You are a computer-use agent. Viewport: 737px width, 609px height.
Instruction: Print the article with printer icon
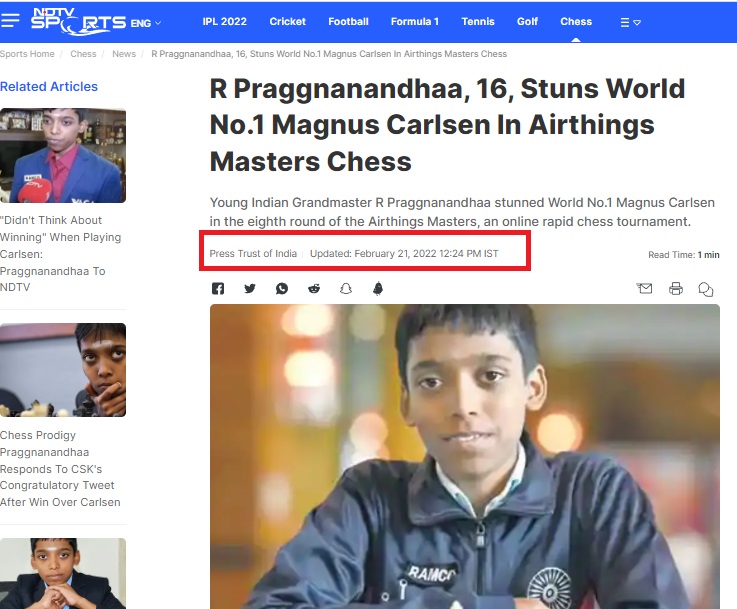(x=676, y=289)
